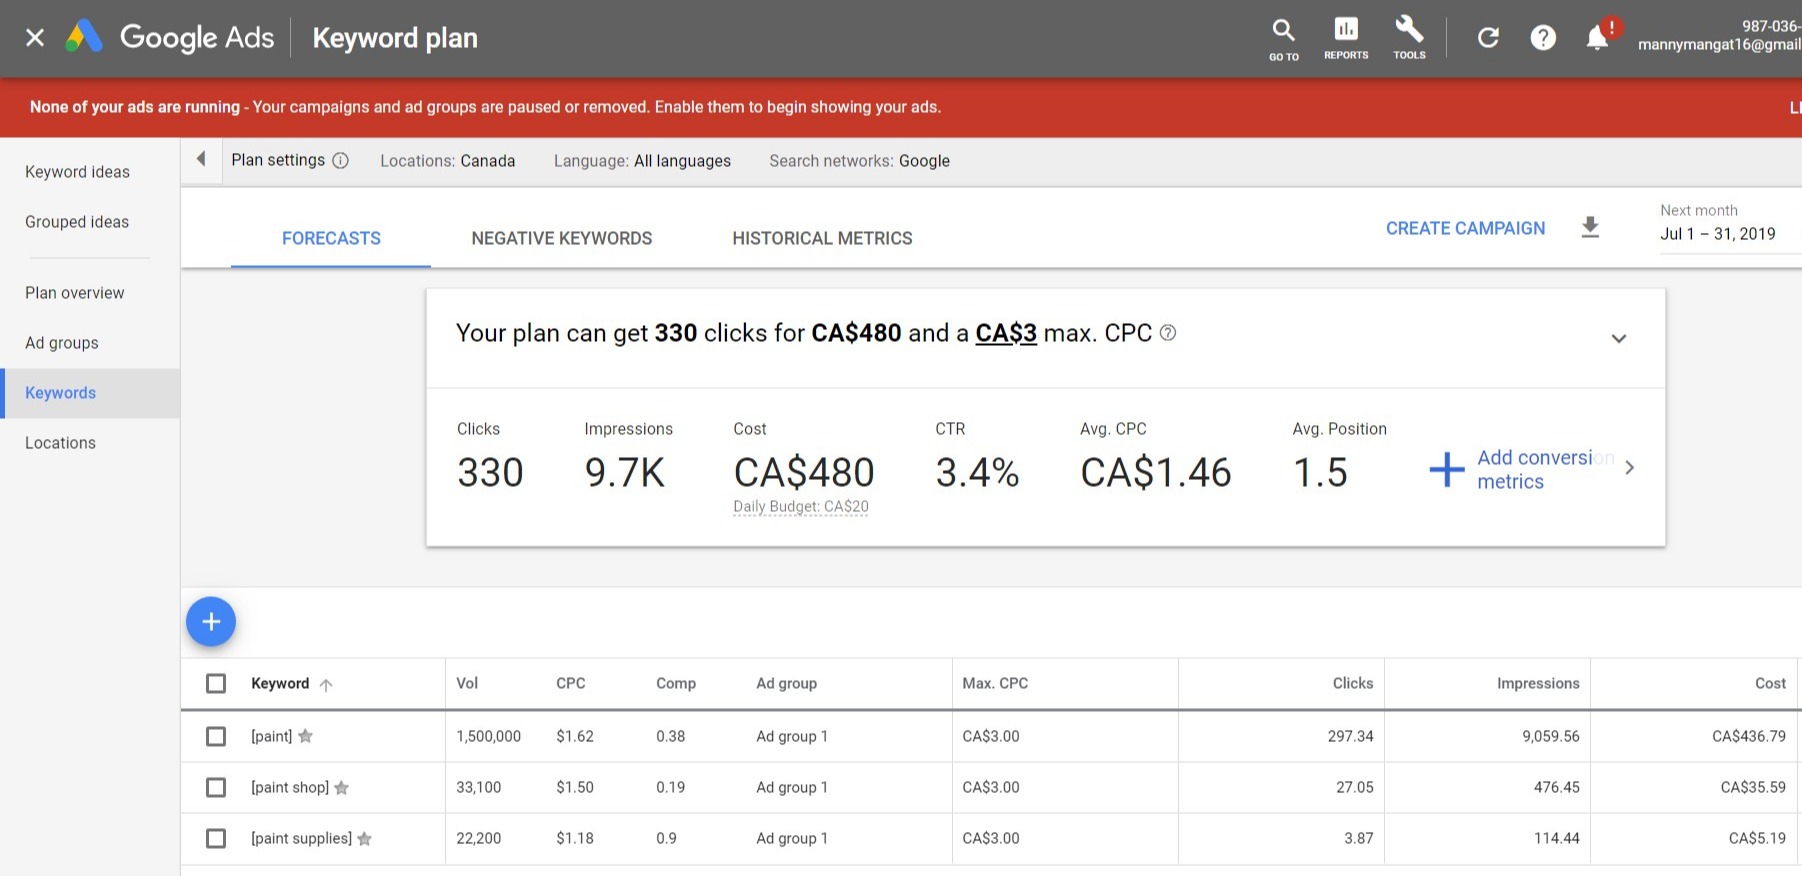1802x876 pixels.
Task: Click the Daily Budget: CA$20 link
Action: pos(801,507)
